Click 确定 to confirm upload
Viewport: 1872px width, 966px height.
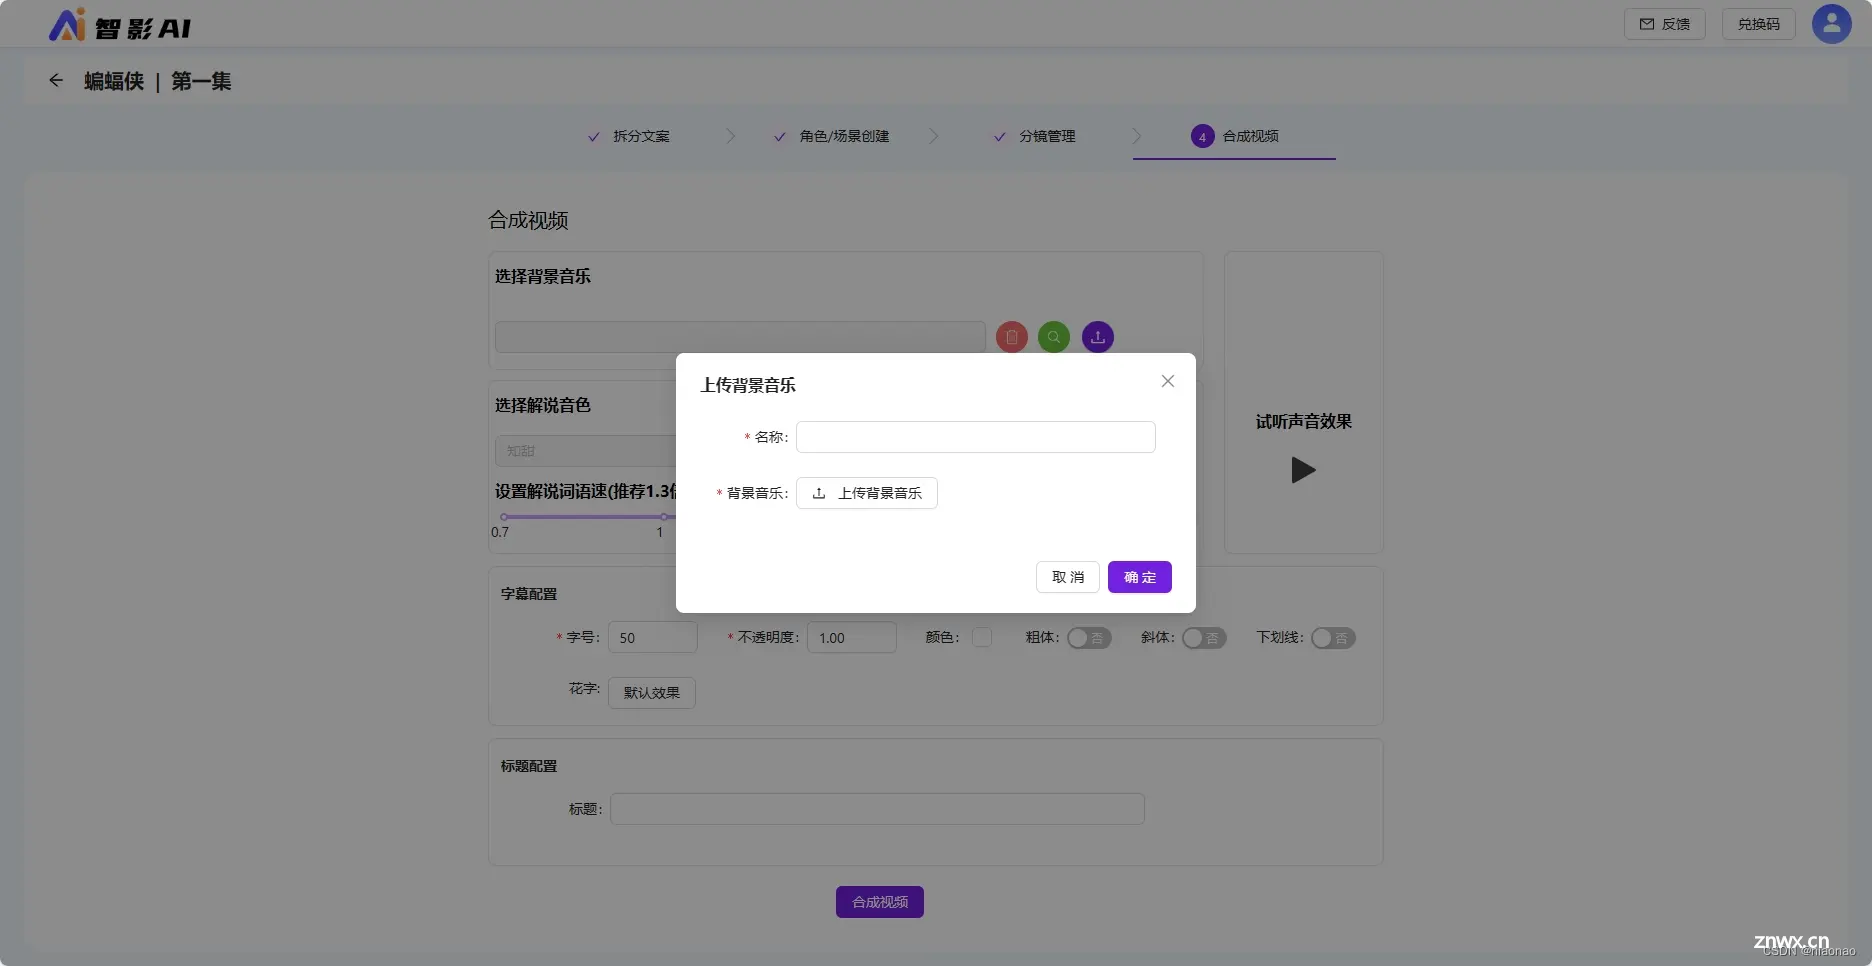pos(1140,577)
